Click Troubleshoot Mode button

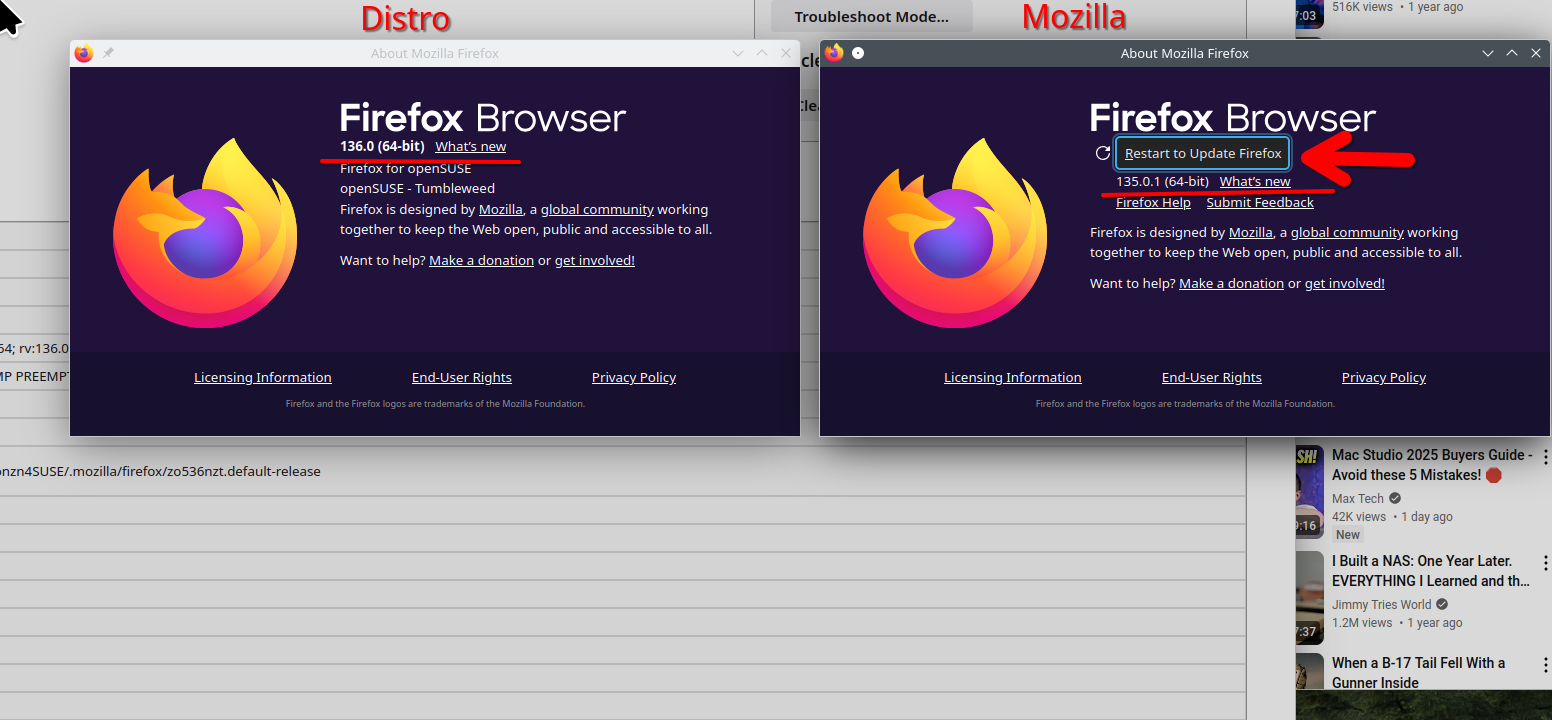871,16
